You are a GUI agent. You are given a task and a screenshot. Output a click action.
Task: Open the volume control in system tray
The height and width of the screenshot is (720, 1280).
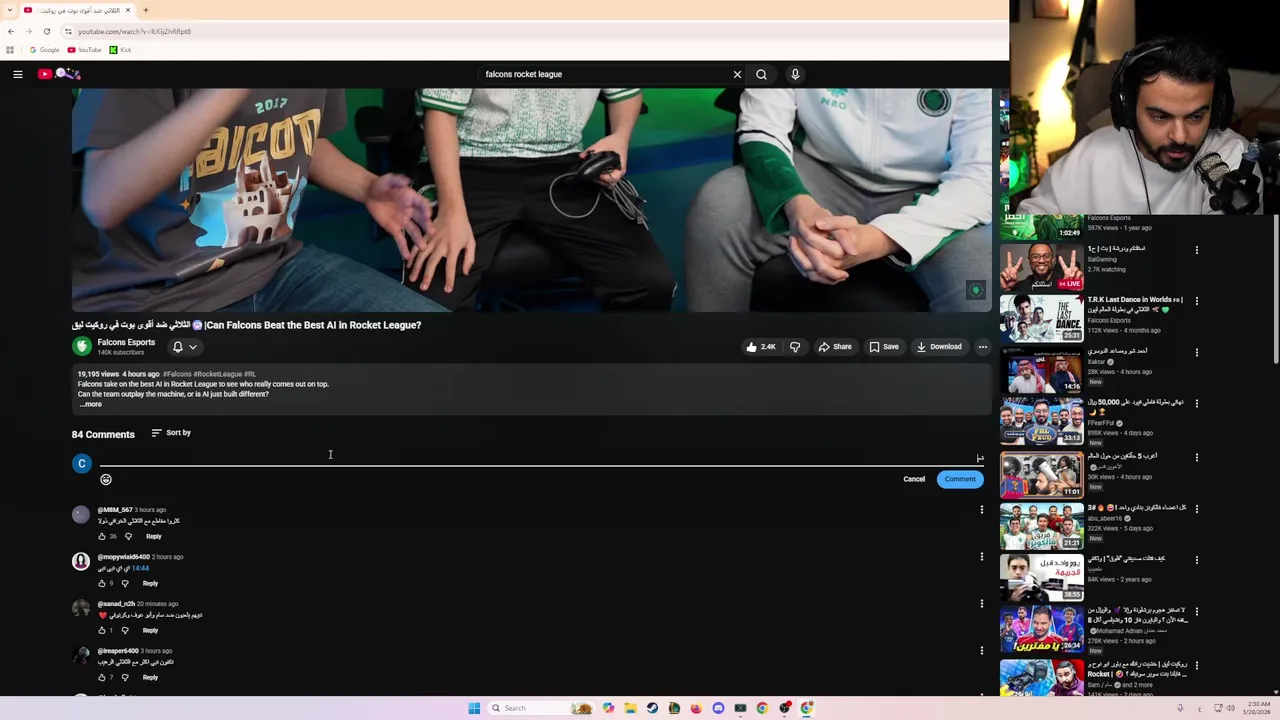(1230, 708)
